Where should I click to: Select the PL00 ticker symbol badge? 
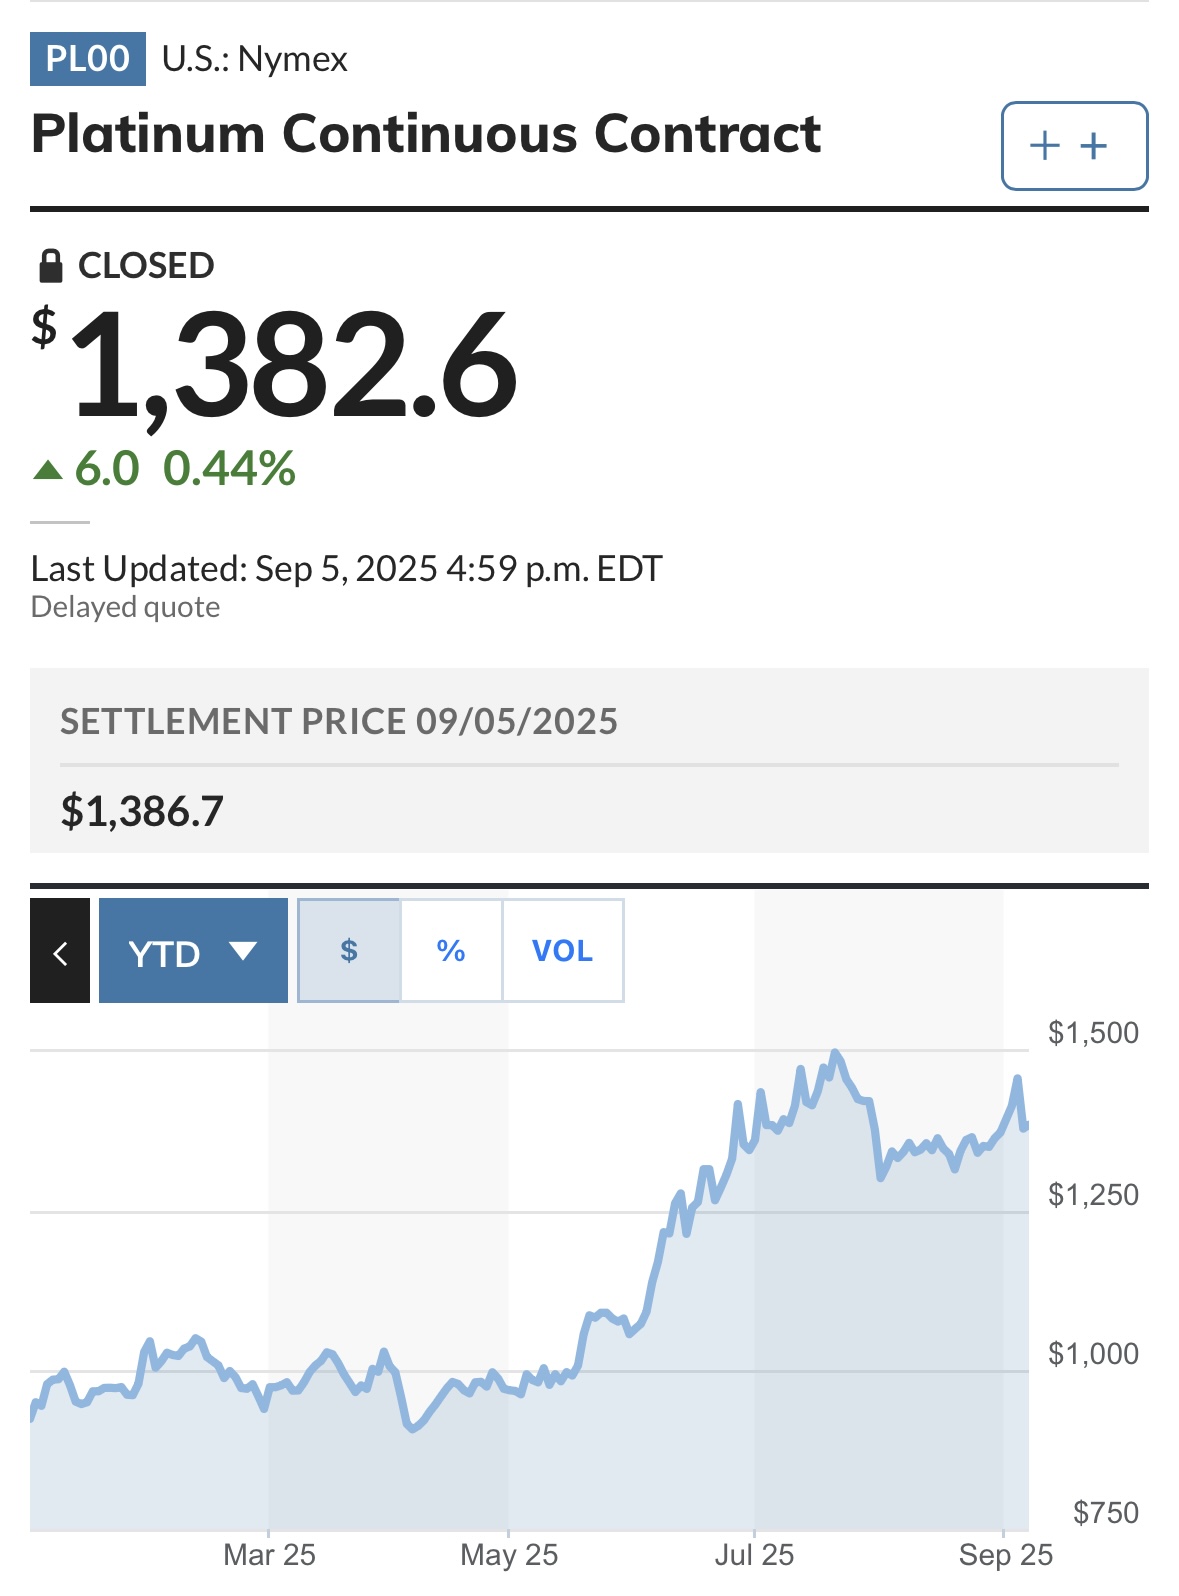(88, 59)
